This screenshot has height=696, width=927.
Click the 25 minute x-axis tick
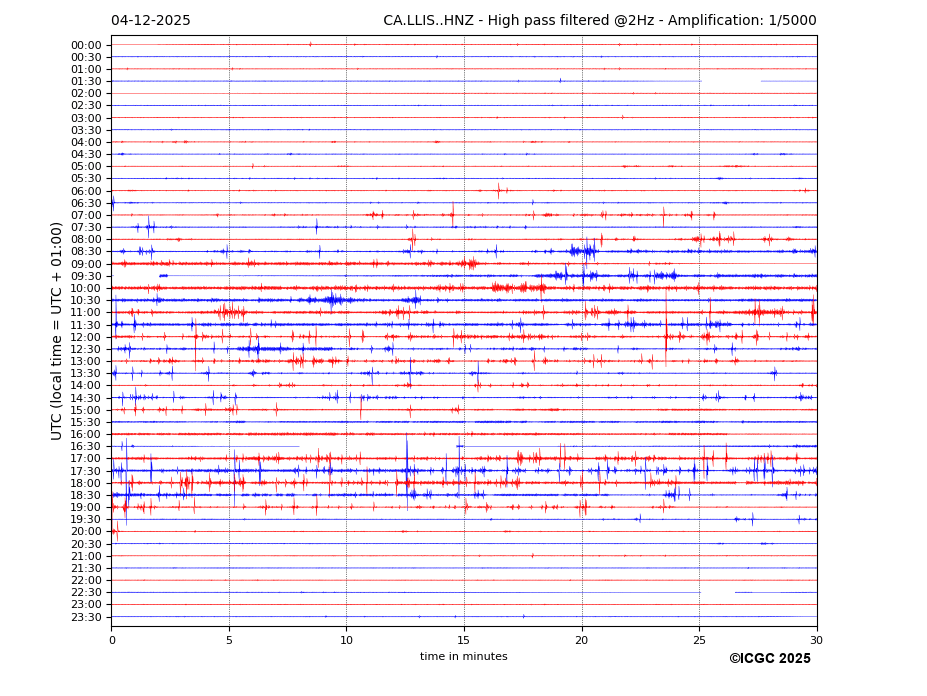[x=699, y=640]
